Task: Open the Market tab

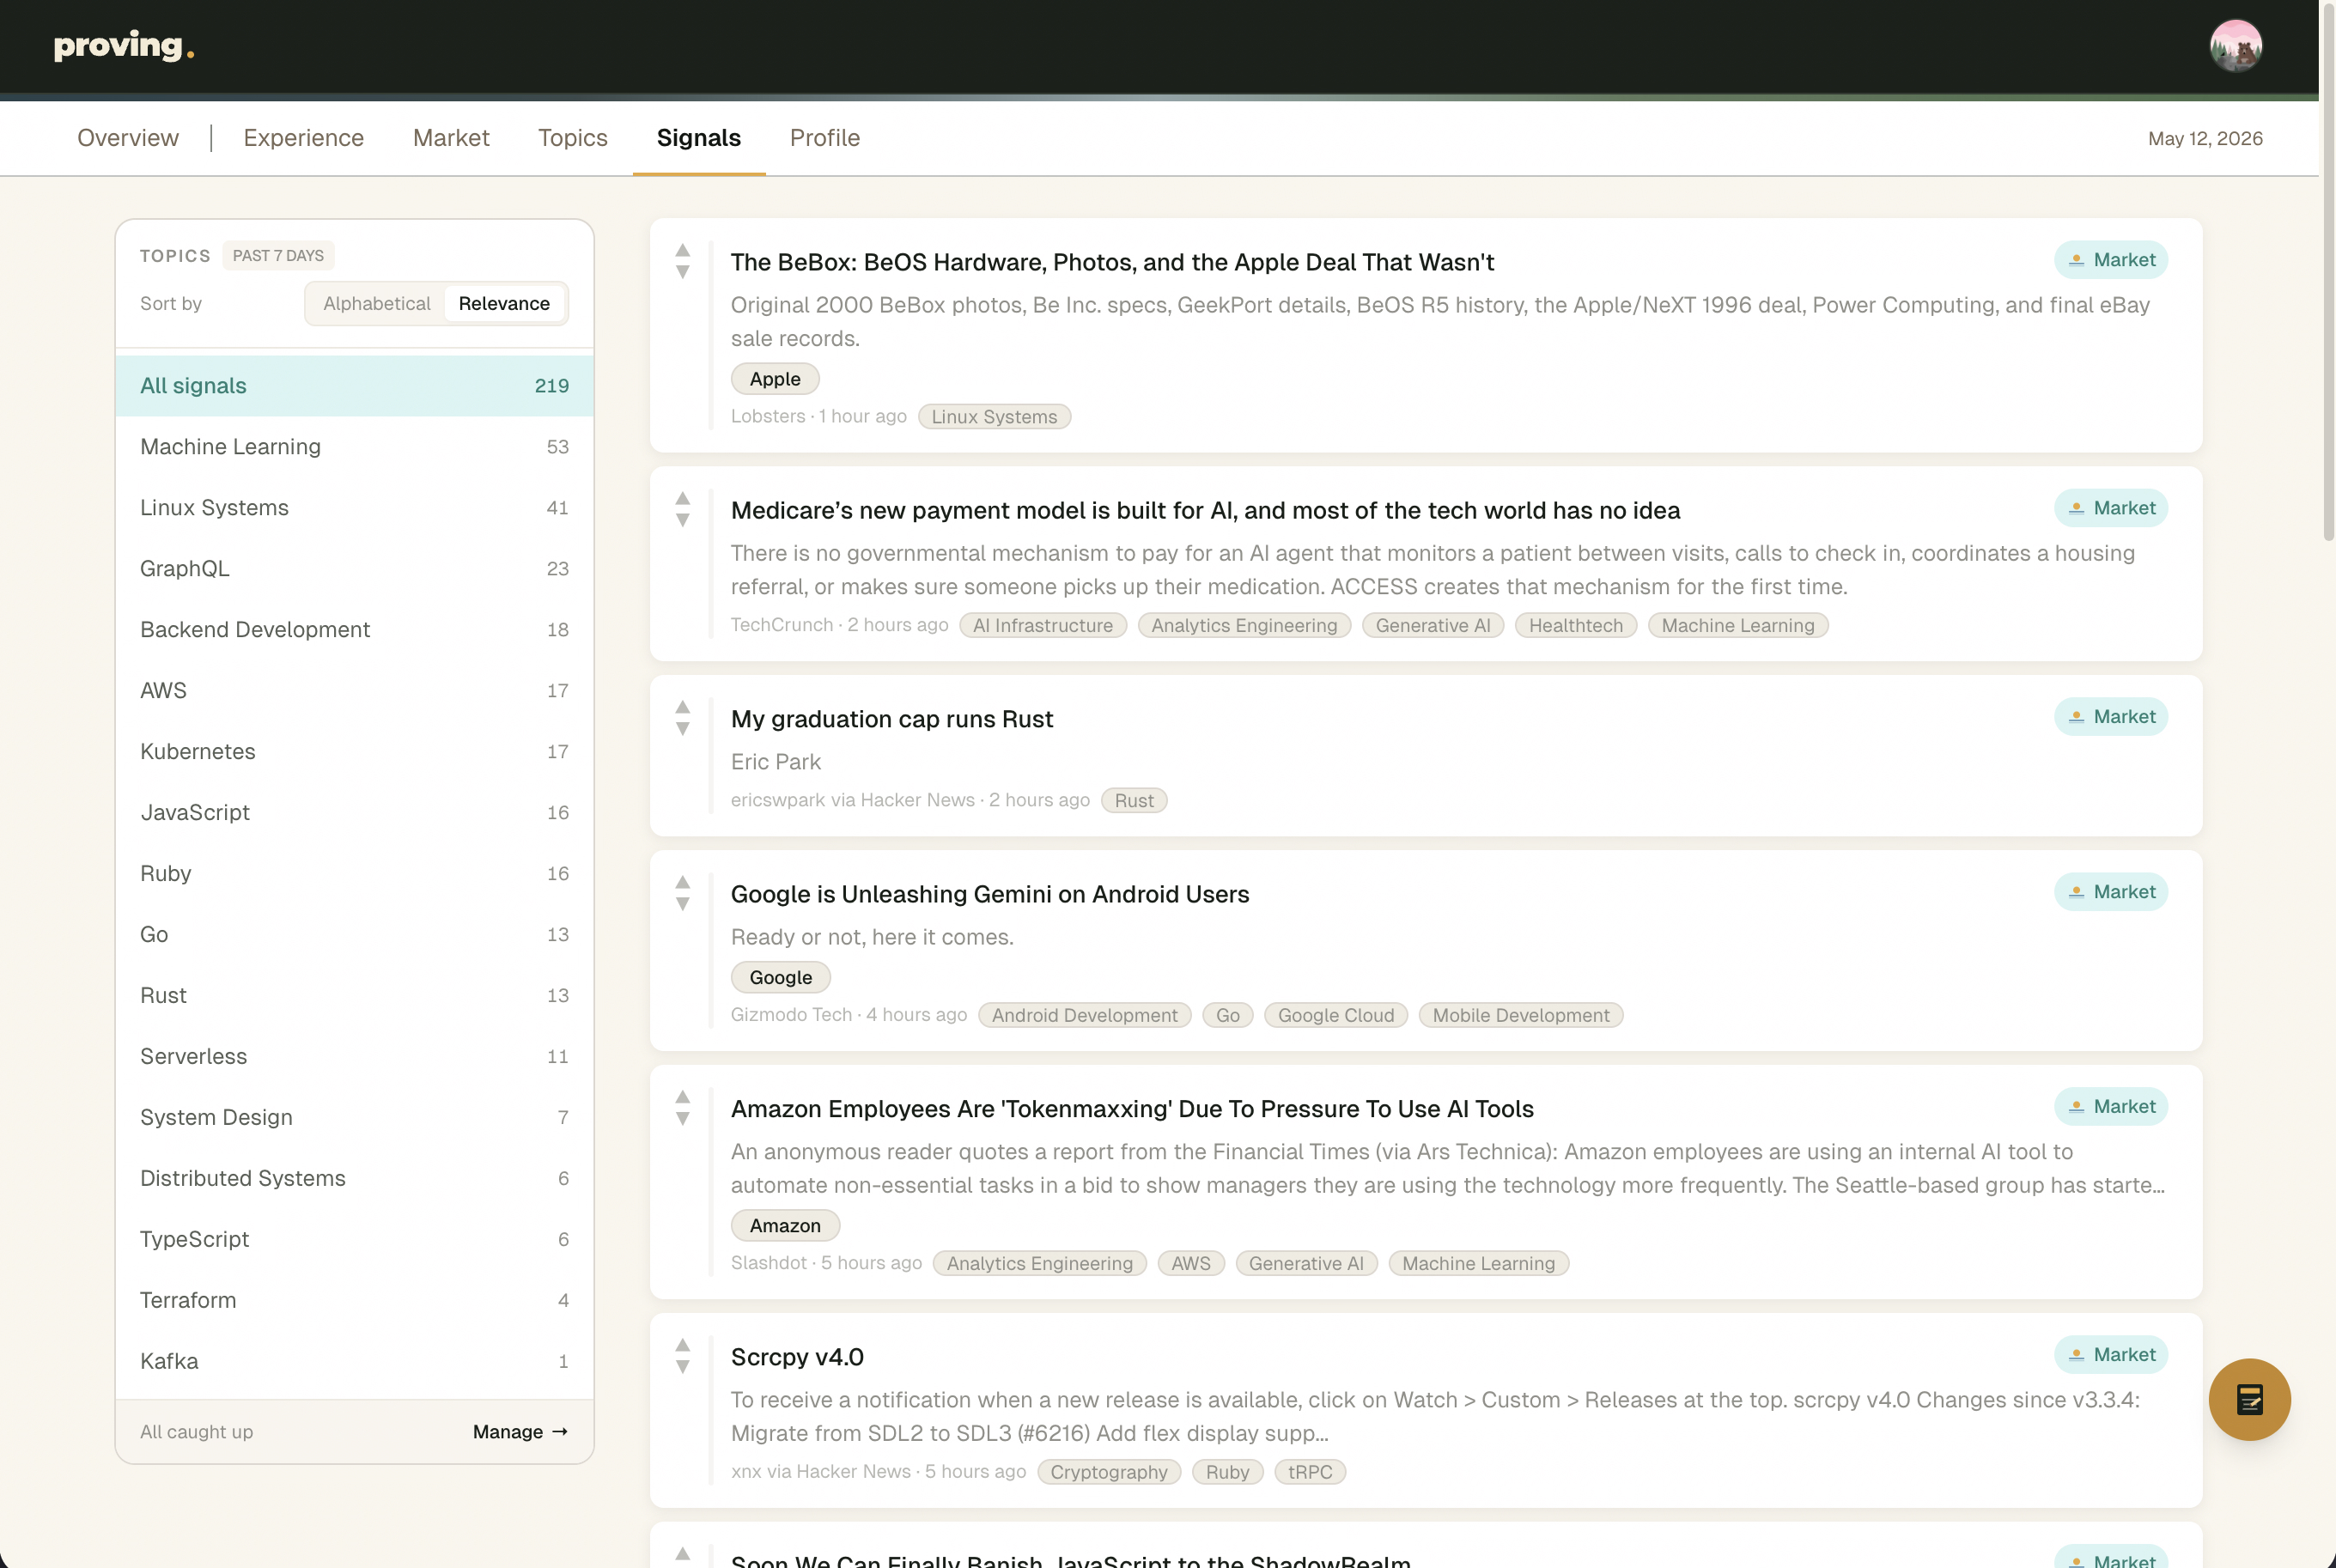Action: coord(451,138)
